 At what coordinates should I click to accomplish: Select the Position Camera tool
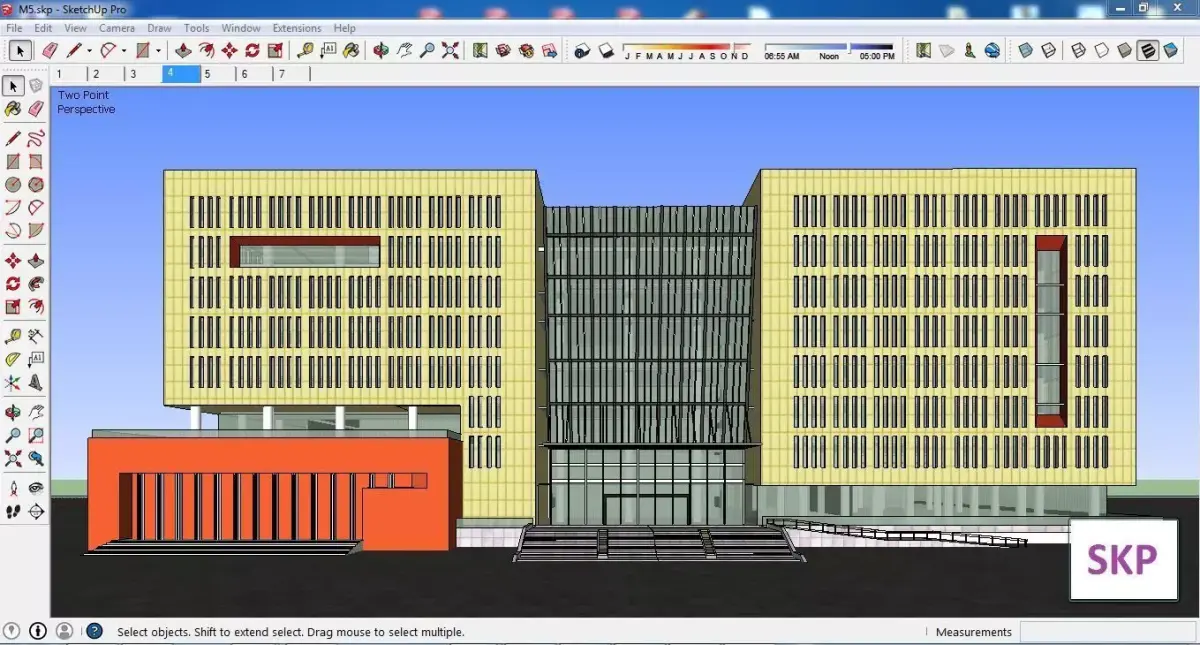click(13, 488)
